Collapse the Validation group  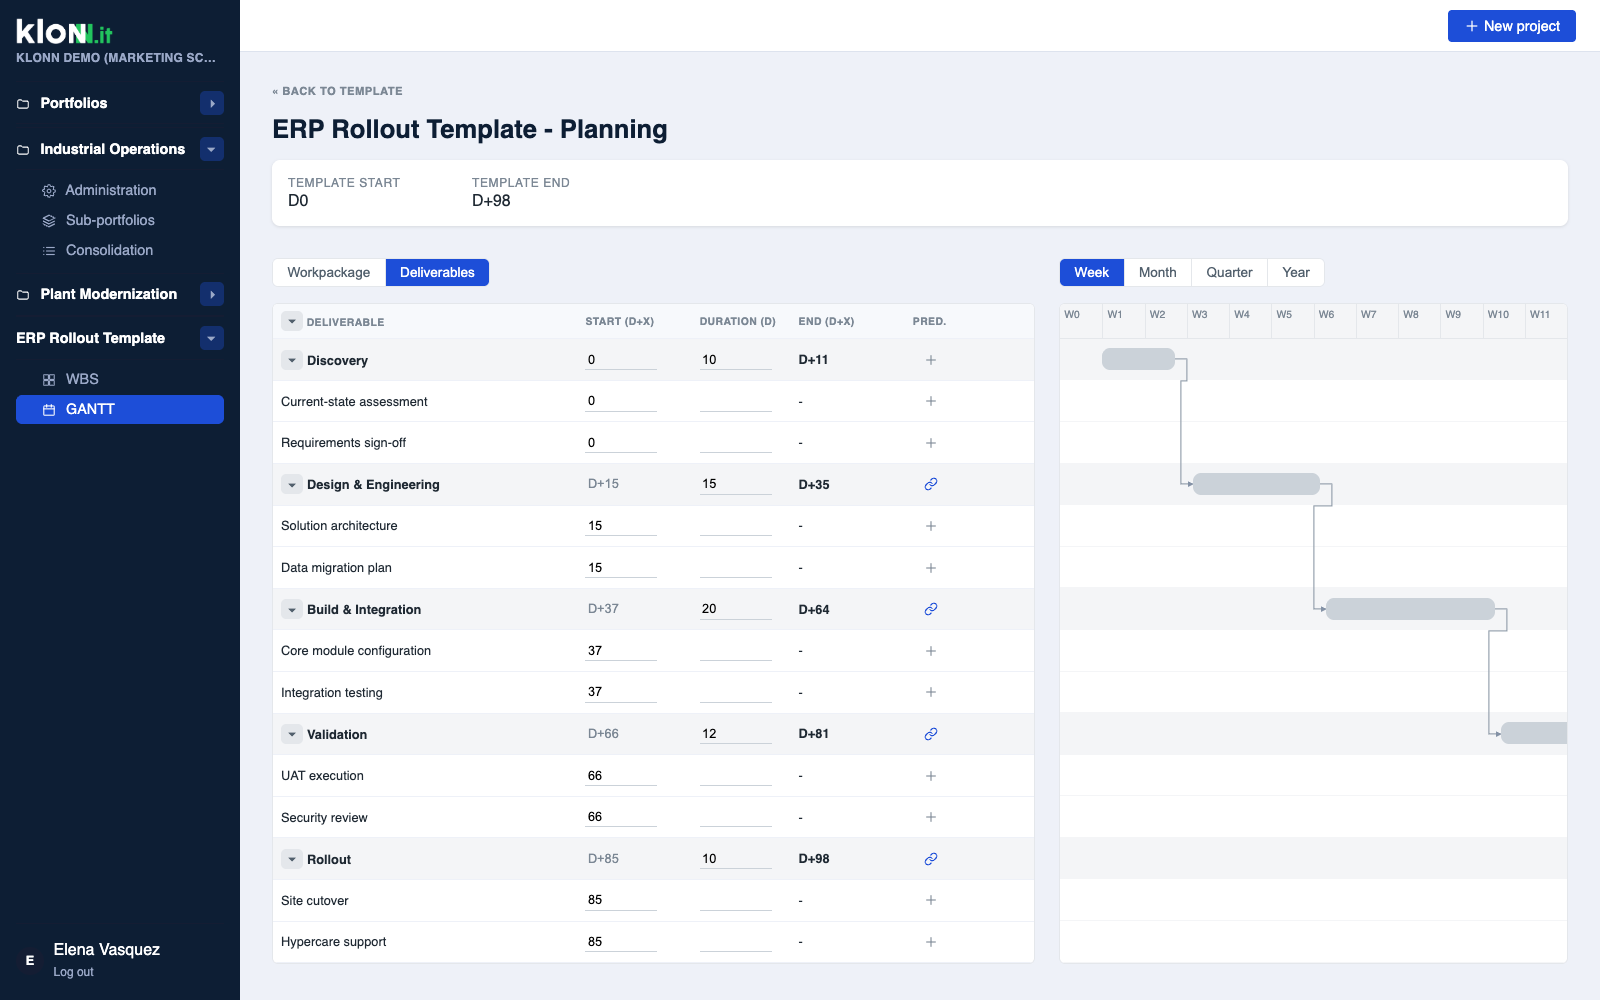pos(291,734)
